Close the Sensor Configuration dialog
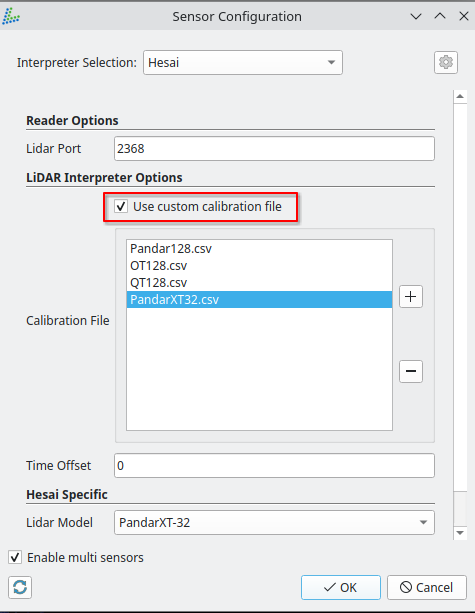The height and width of the screenshot is (613, 475). coord(464,16)
